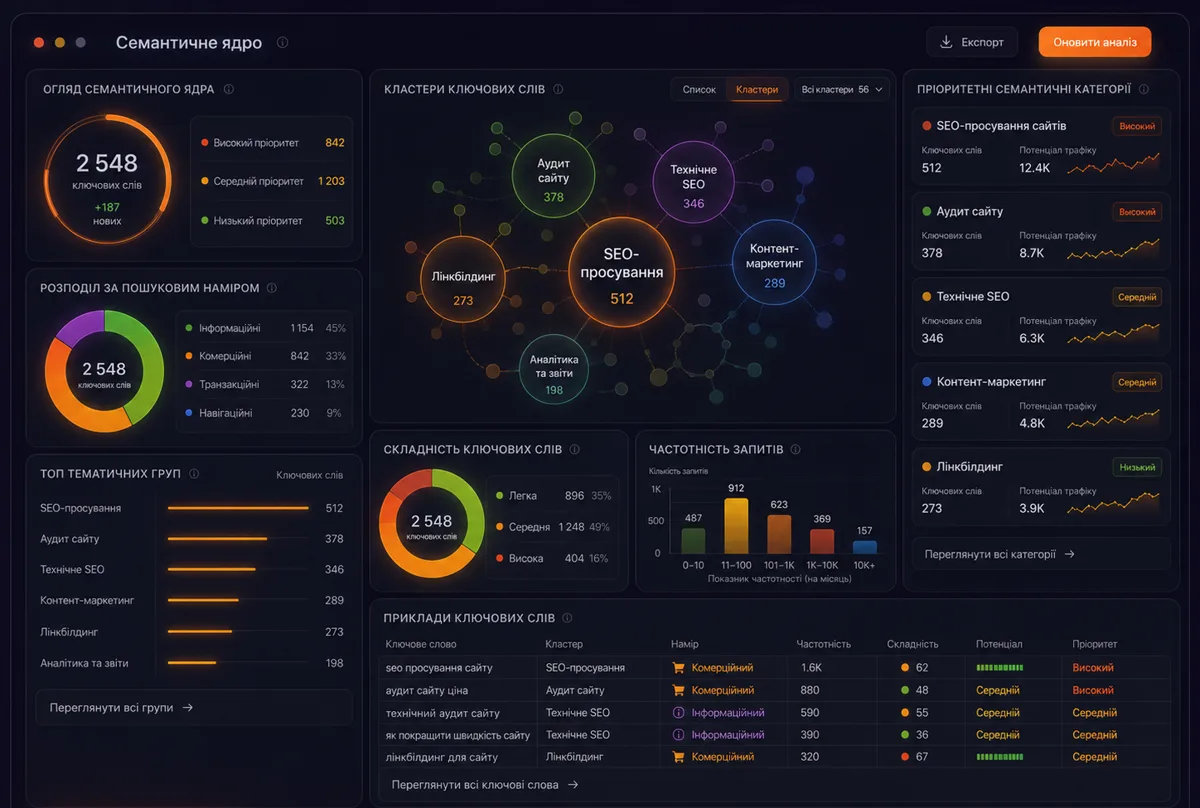This screenshot has width=1200, height=808.
Task: Click info icon beside Розподіл за пошуковим наміром
Action: pos(272,288)
